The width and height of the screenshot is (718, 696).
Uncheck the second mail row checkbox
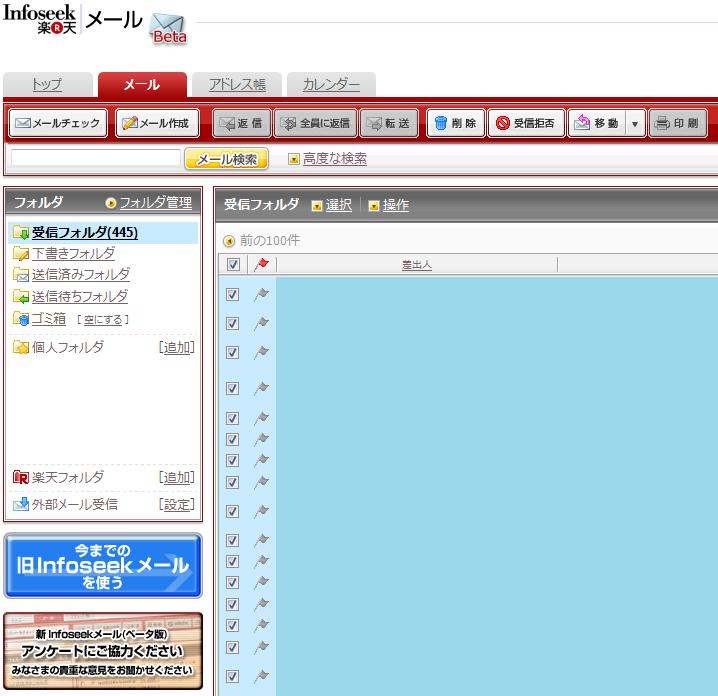[x=233, y=323]
